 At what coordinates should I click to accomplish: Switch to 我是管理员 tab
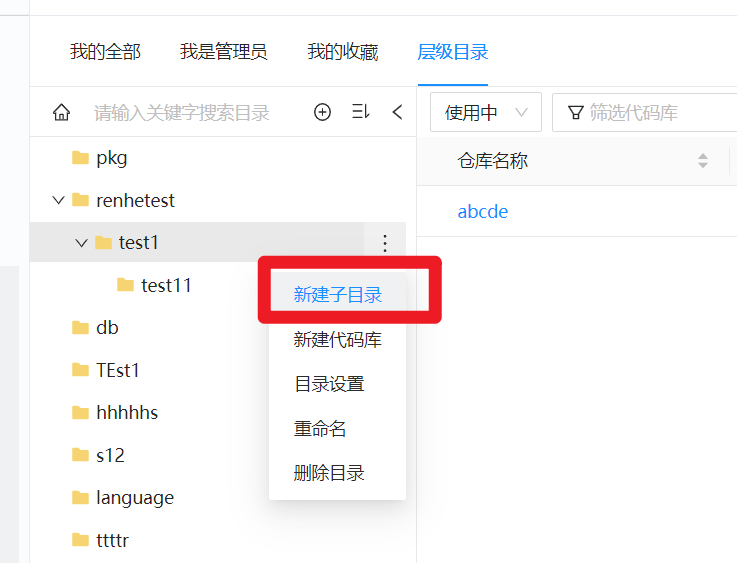224,52
